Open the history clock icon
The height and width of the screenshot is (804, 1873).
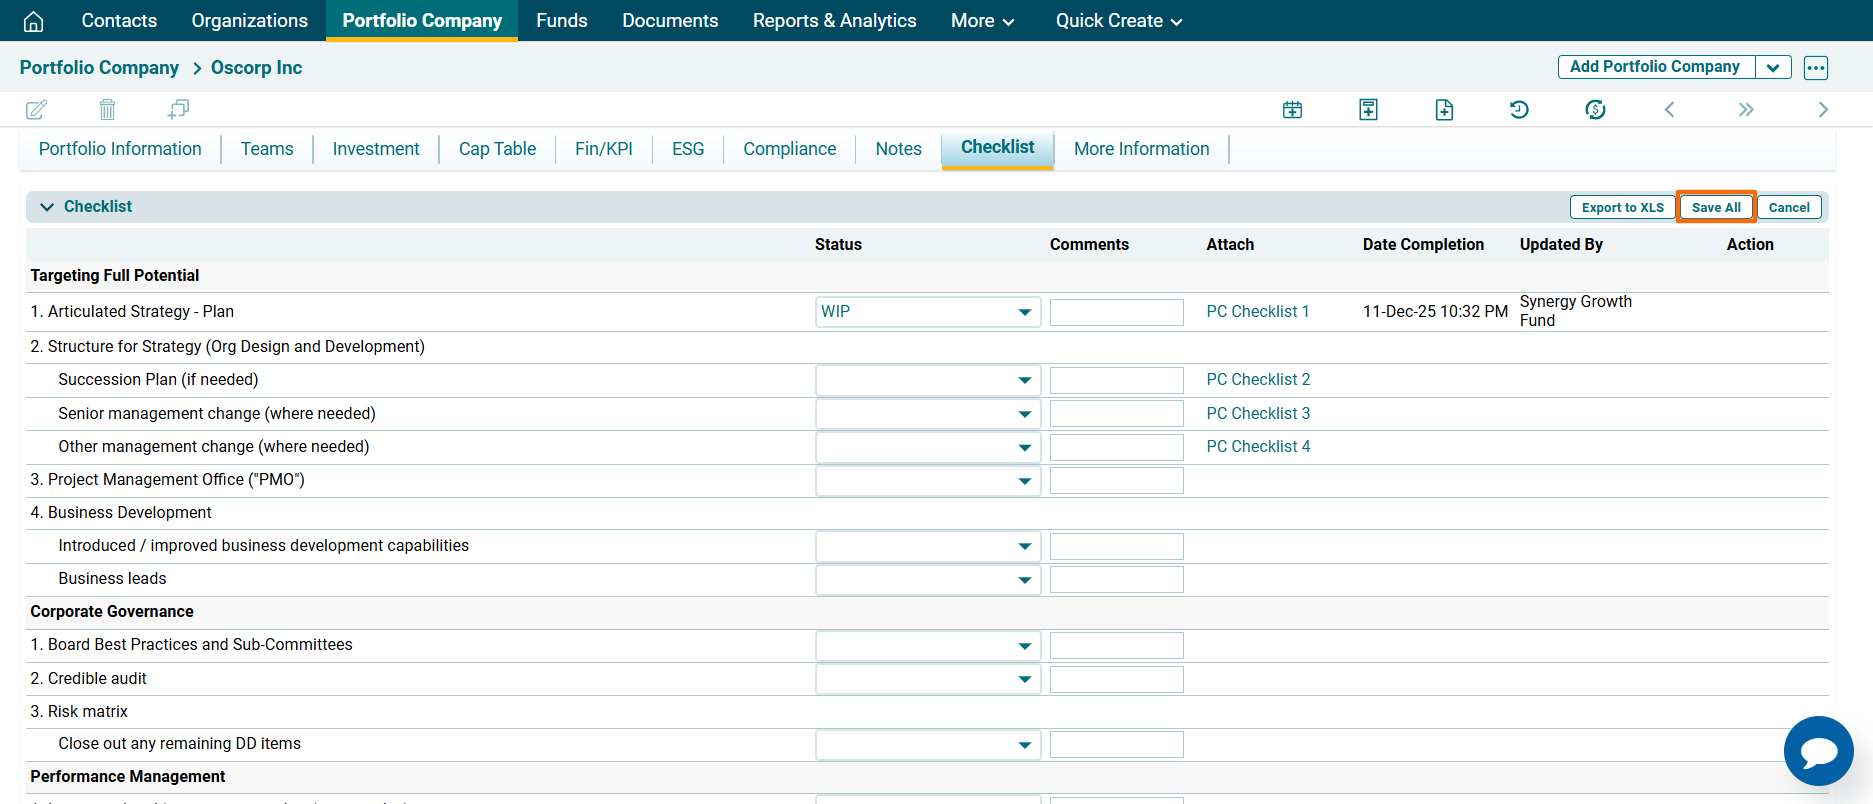click(x=1519, y=110)
